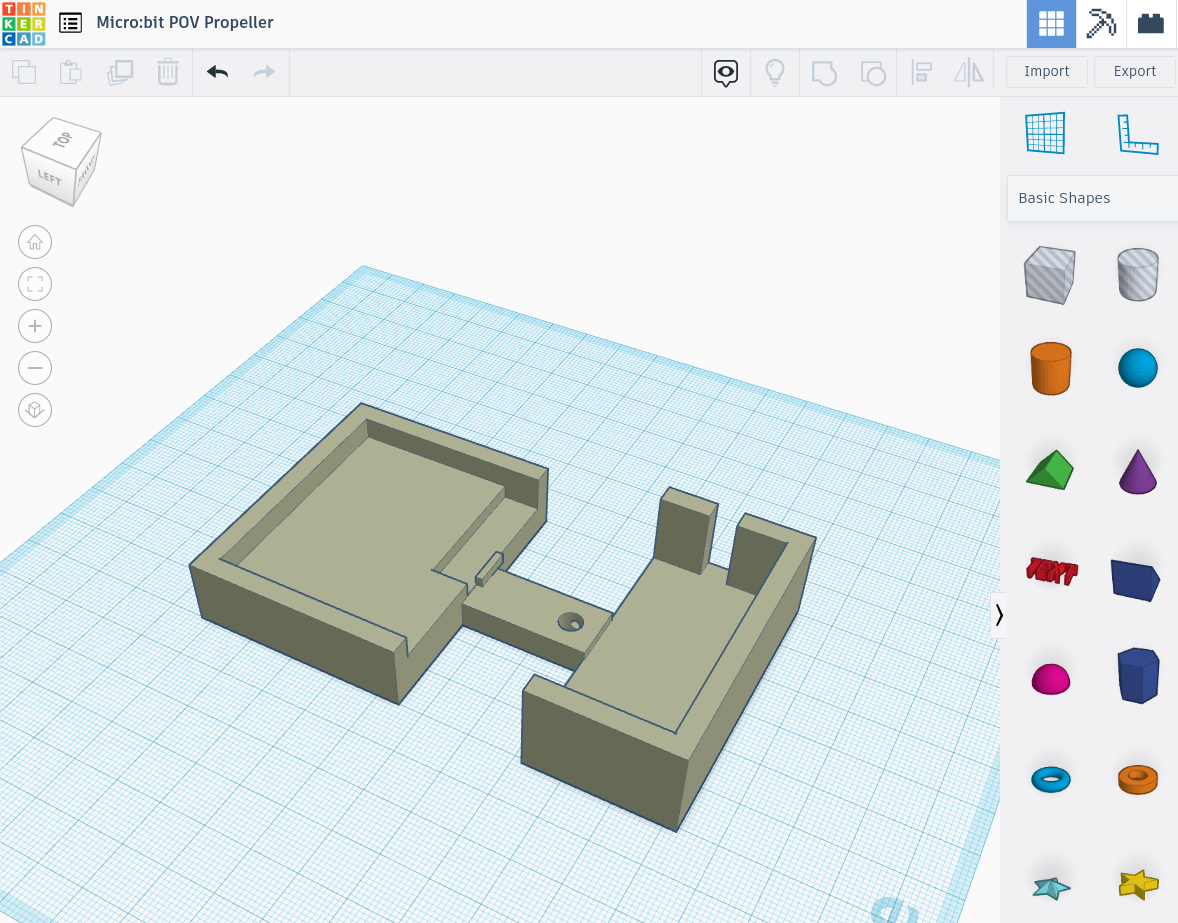
Task: Redo the last action
Action: click(x=264, y=72)
